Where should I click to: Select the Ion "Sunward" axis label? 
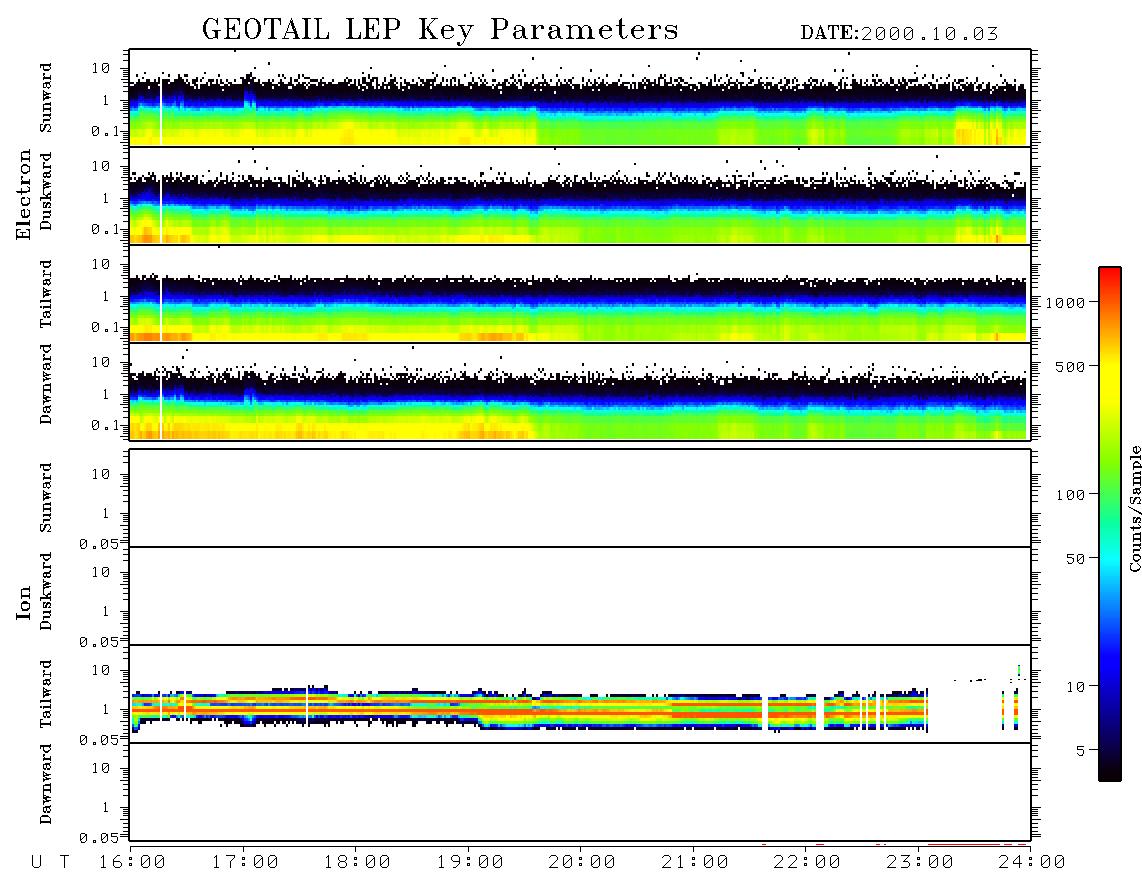46,498
